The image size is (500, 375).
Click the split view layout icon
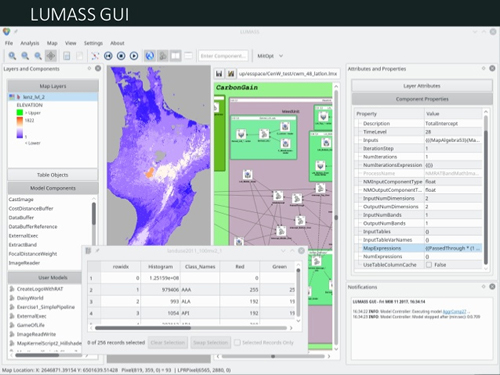click(175, 56)
